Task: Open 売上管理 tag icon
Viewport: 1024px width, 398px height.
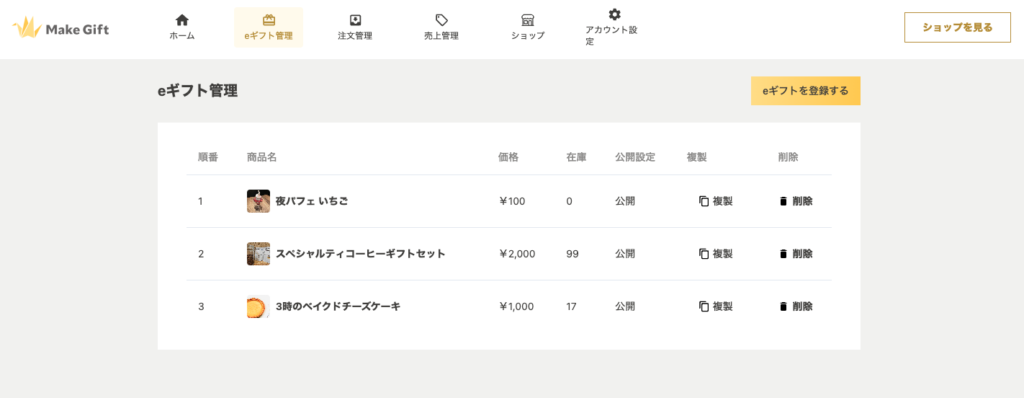Action: (x=441, y=20)
